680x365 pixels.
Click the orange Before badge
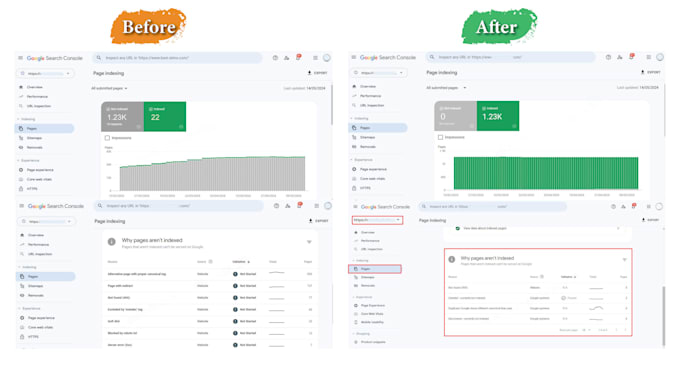pyautogui.click(x=148, y=26)
